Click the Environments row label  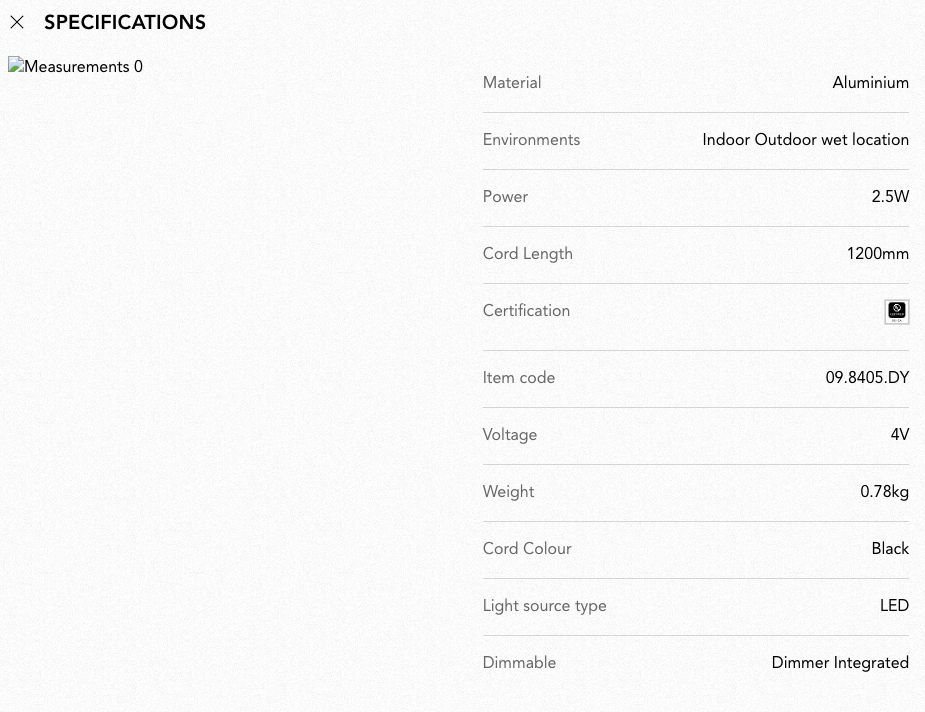[x=531, y=140]
